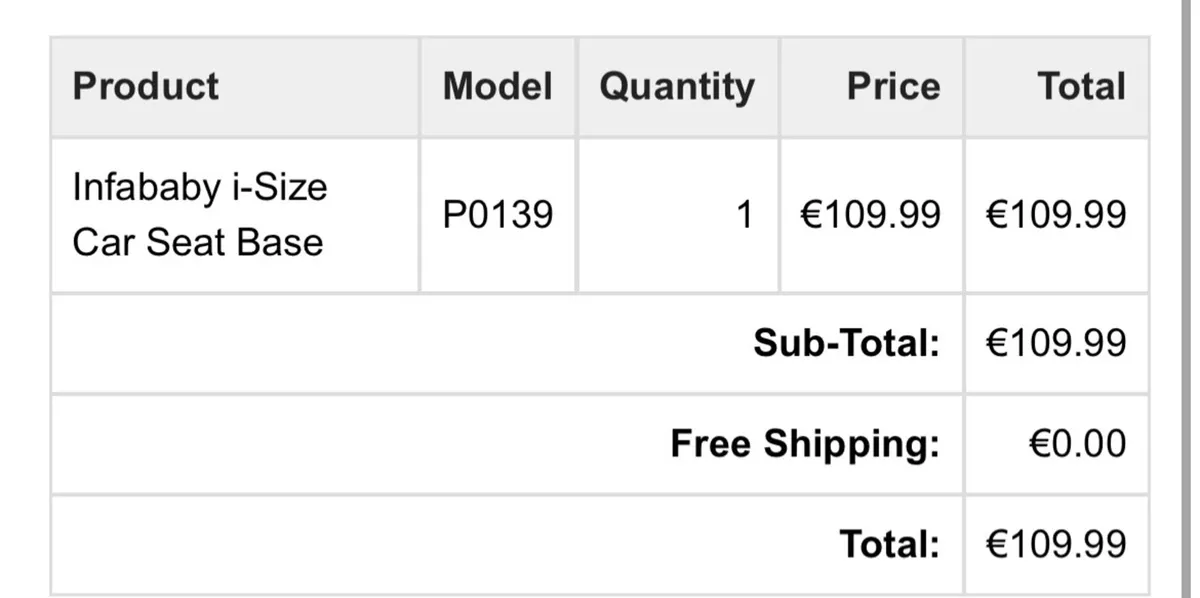1200x598 pixels.
Task: Click the Sub-Total amount €109.99
Action: point(1056,343)
